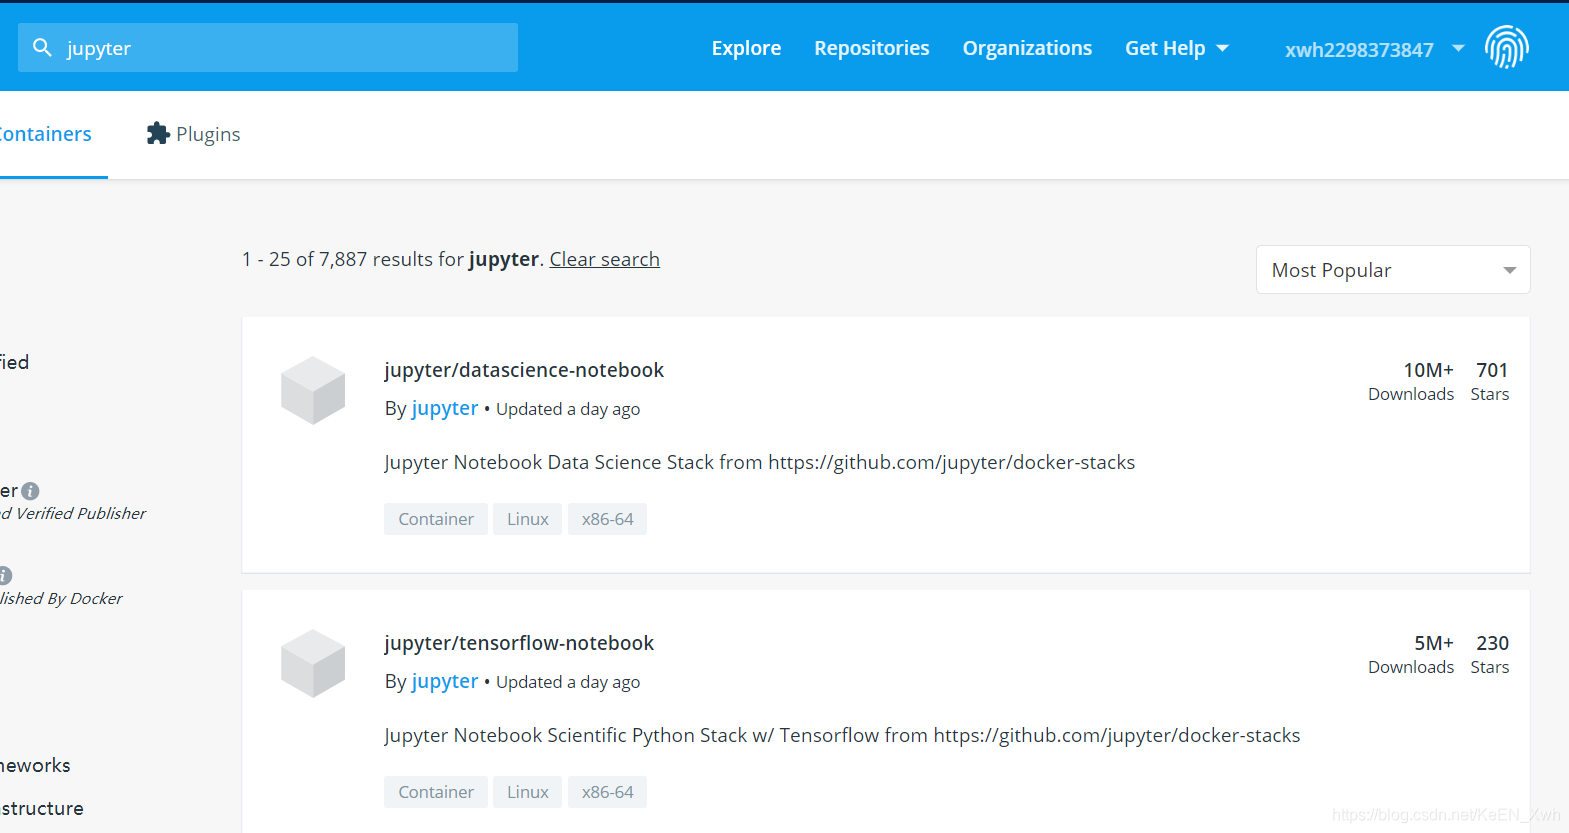Click the 230 Stars count
The width and height of the screenshot is (1569, 833).
tap(1490, 654)
